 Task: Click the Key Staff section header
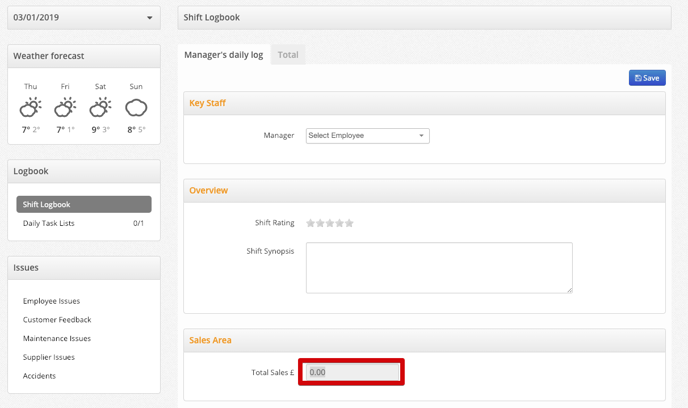click(424, 103)
